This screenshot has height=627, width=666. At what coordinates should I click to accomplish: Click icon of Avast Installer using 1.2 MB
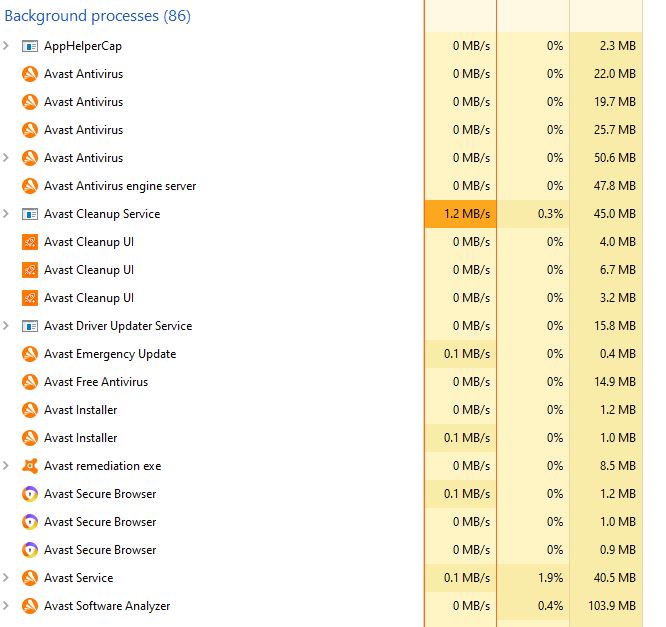tap(30, 410)
